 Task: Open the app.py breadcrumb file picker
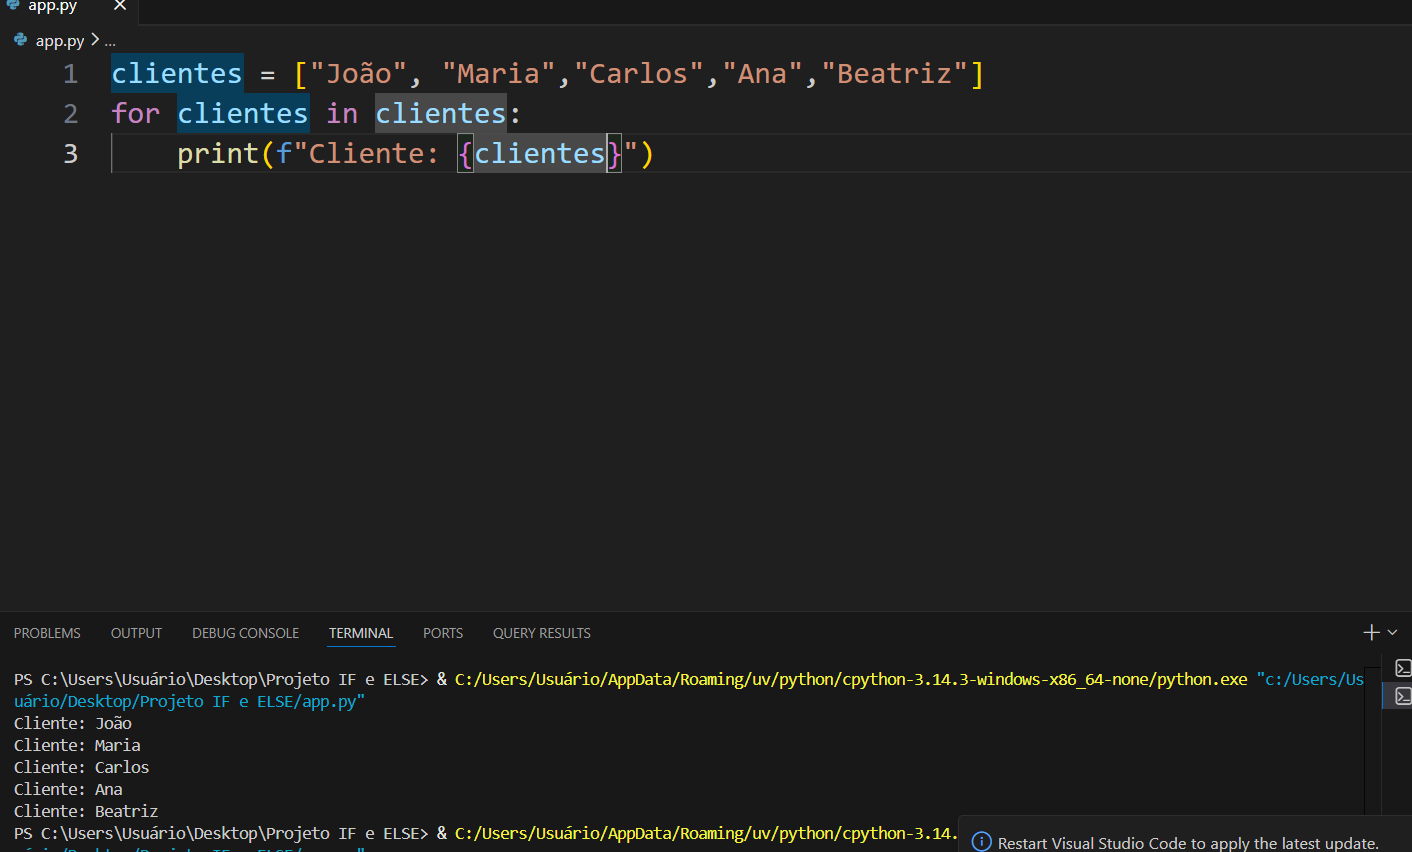60,41
